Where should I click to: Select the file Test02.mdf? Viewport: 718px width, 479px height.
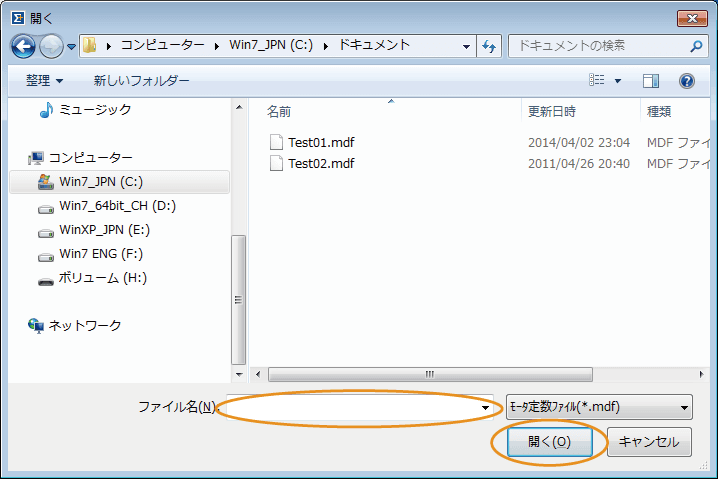[321, 163]
